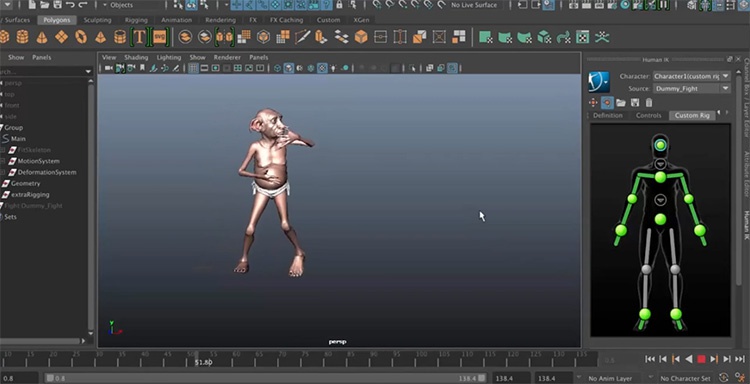Switch to the Rigging shelf tab
Viewport: 750px width, 384px height.
click(x=136, y=20)
